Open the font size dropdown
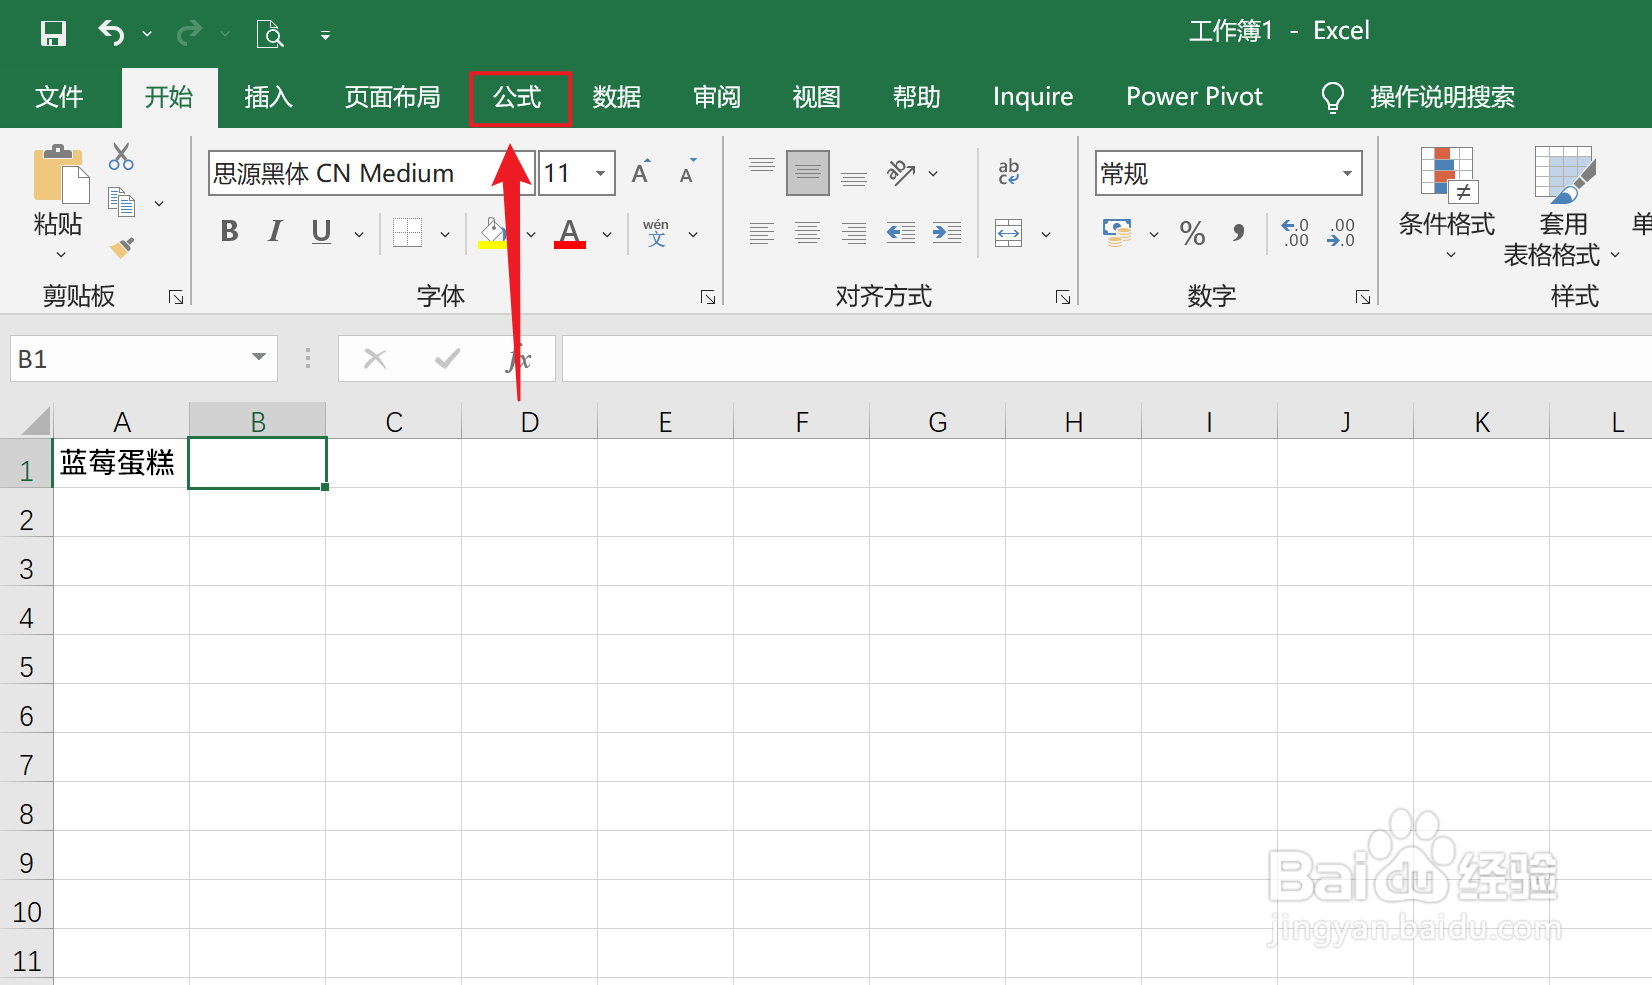 [x=600, y=173]
